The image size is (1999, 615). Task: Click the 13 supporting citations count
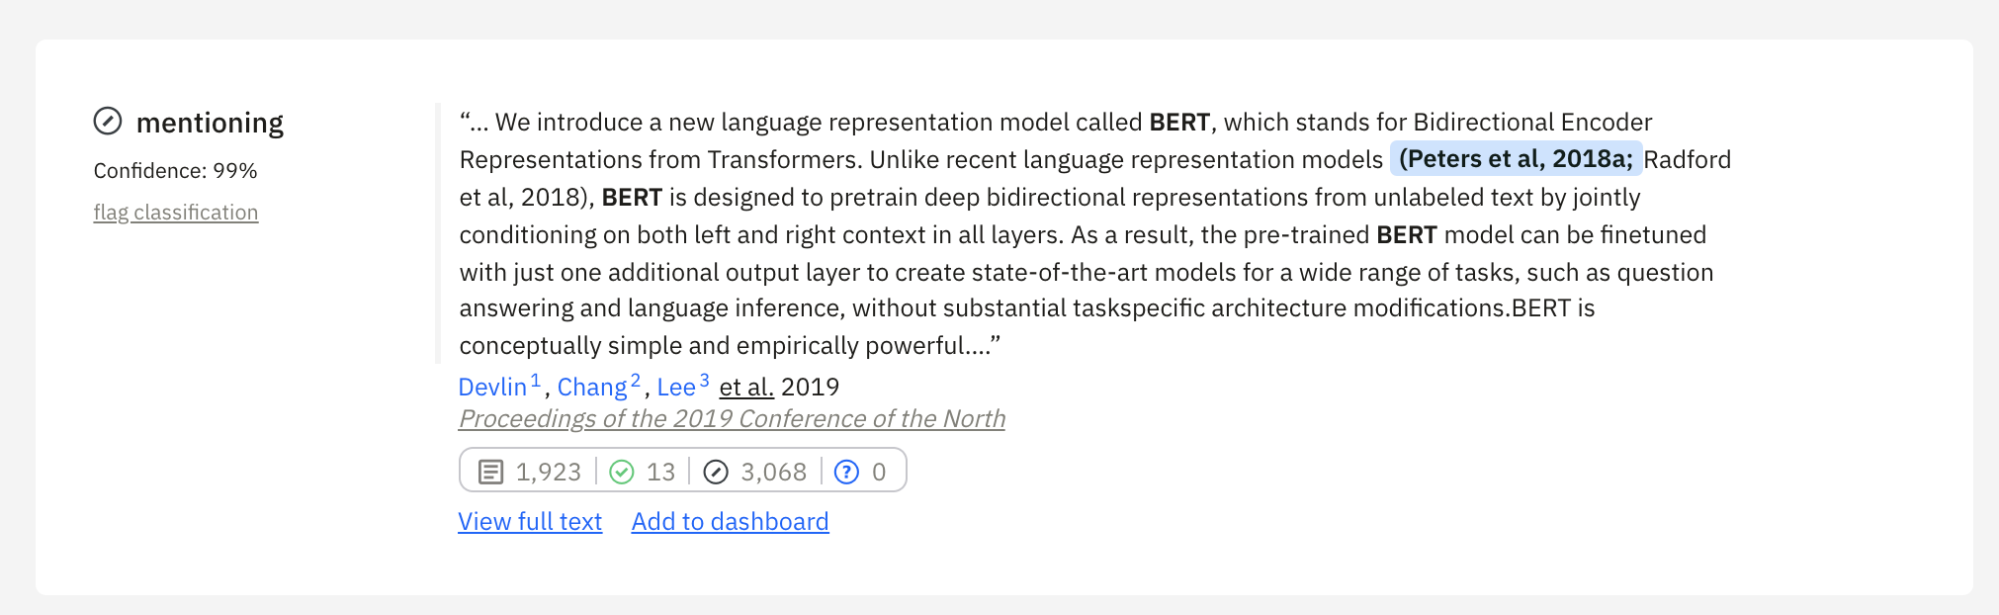click(660, 472)
